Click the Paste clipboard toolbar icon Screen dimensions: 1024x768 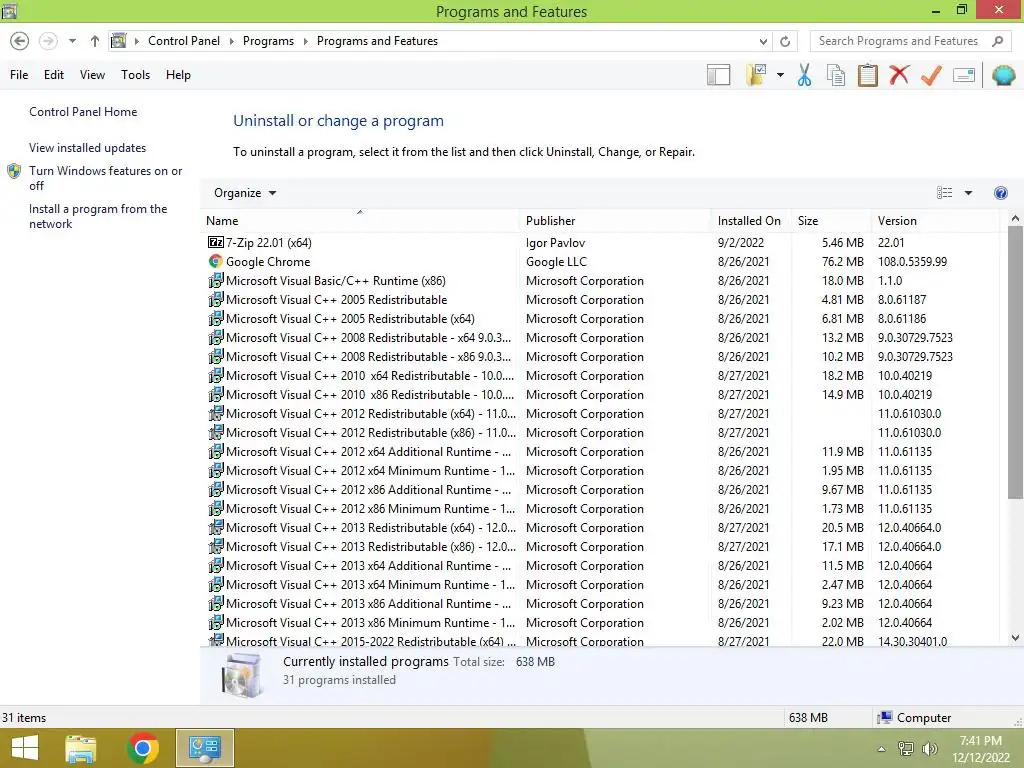pyautogui.click(x=867, y=75)
